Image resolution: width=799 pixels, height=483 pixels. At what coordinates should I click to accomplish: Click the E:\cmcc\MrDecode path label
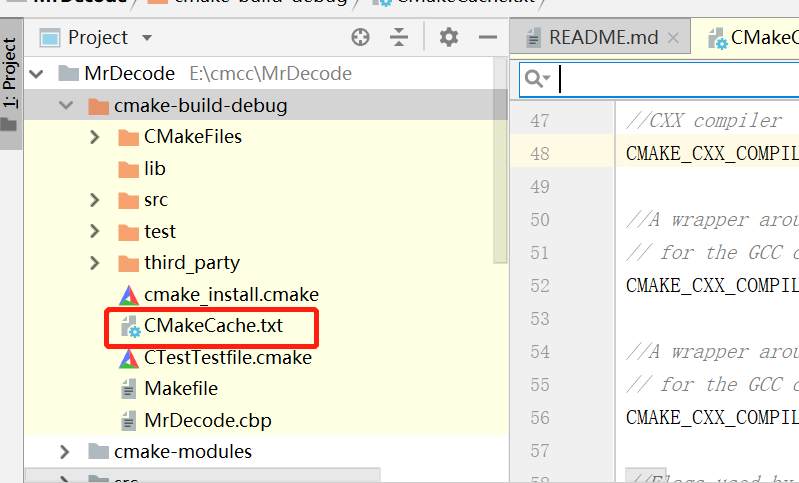coord(271,74)
